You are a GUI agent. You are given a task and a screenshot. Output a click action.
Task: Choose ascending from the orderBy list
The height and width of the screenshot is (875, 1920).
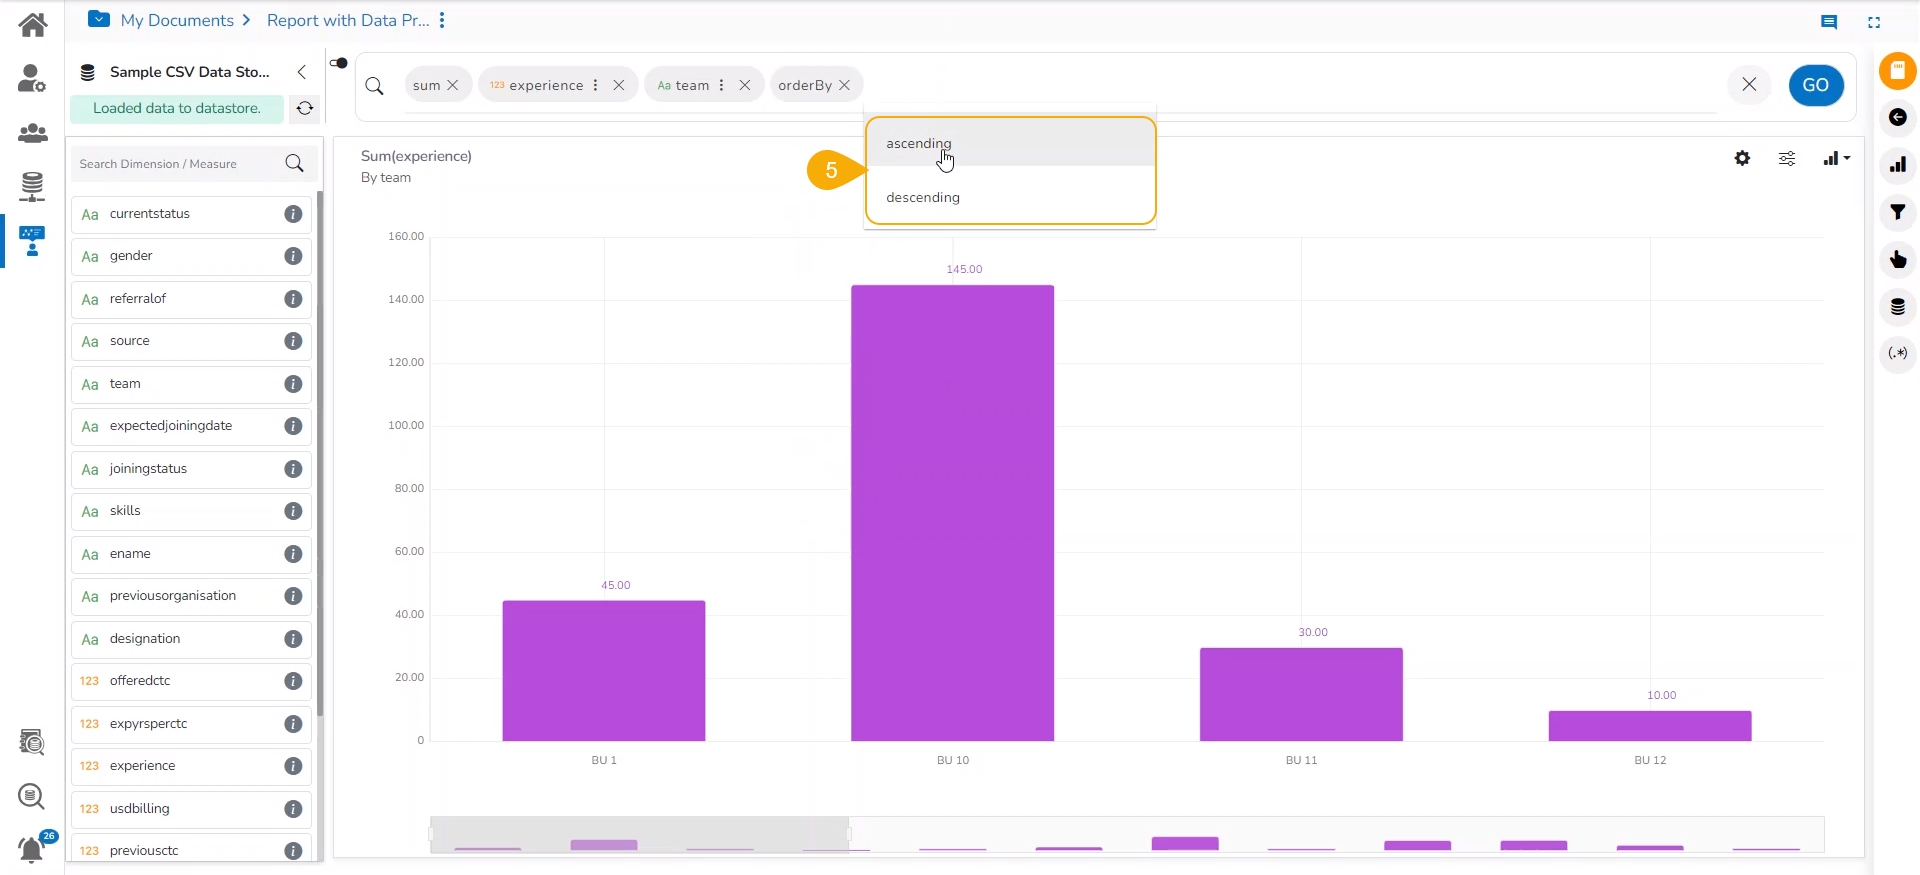(x=1011, y=144)
